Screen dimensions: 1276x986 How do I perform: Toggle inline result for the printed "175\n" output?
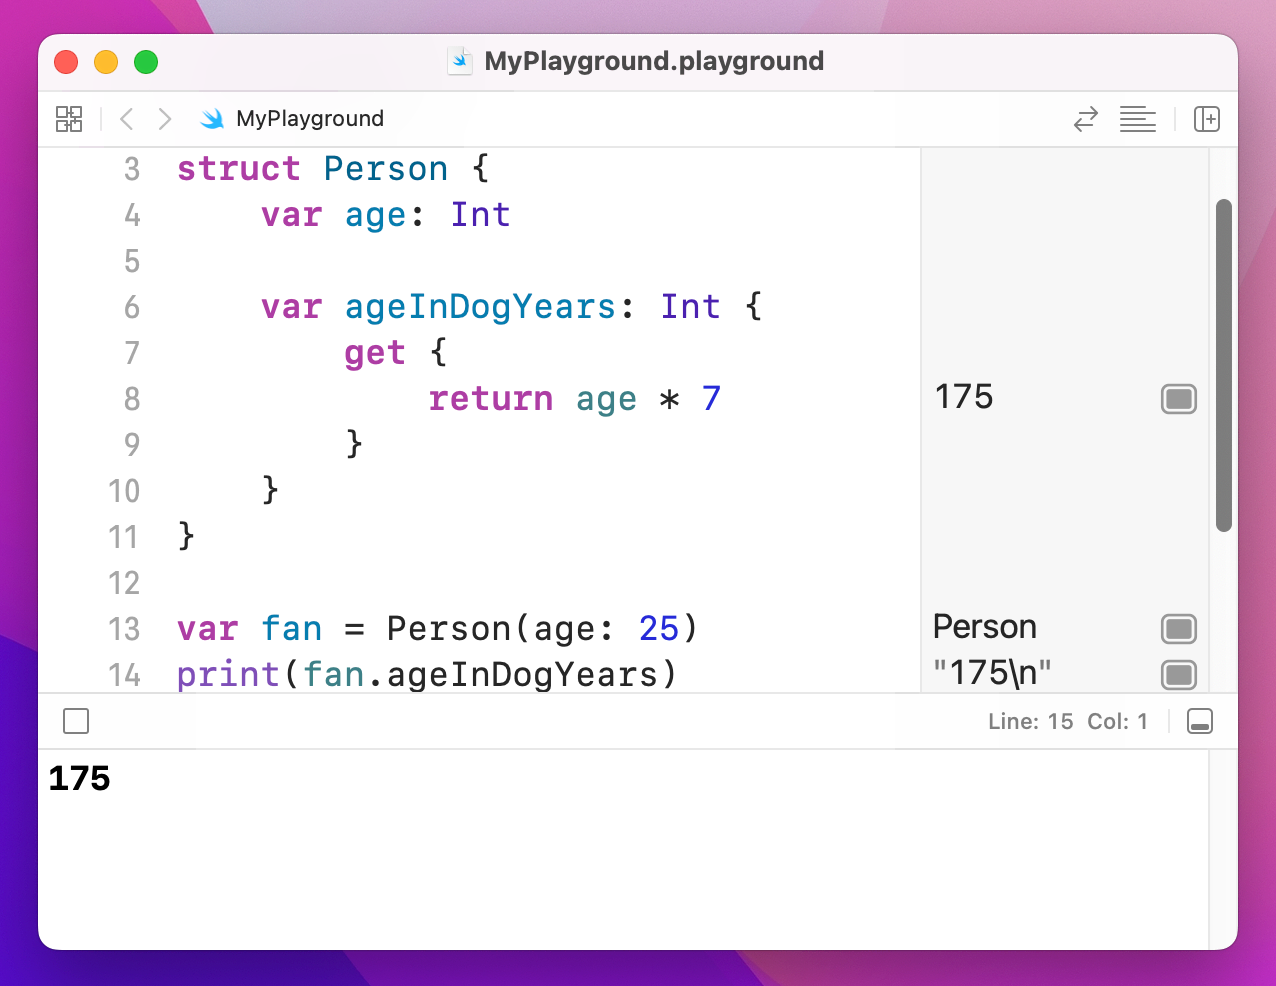(1178, 674)
